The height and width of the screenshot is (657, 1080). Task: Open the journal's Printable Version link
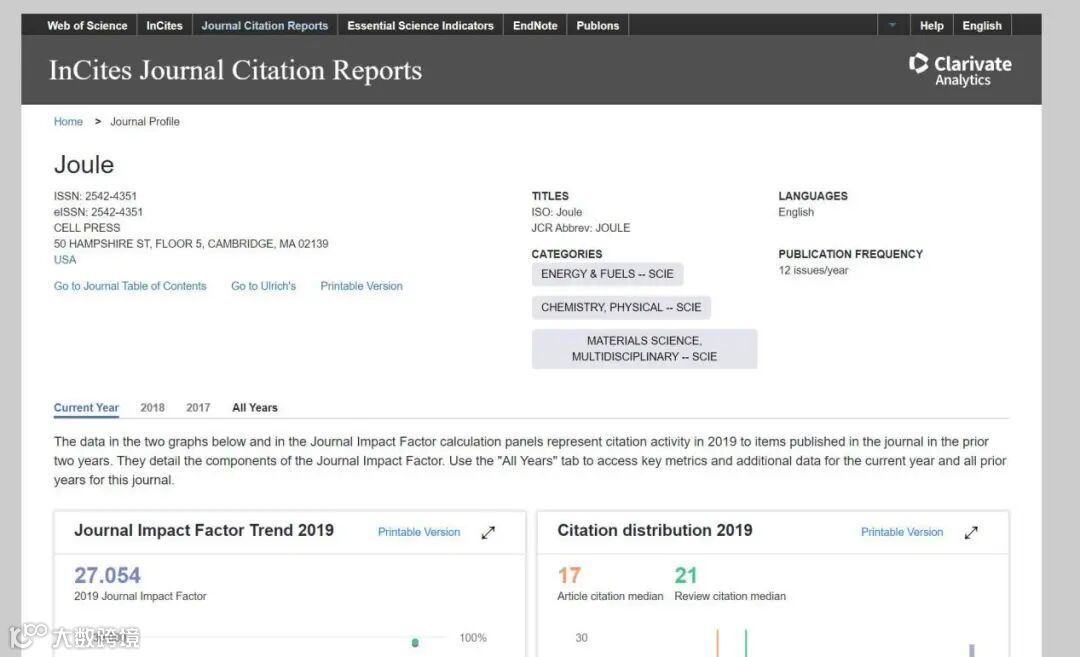click(x=361, y=286)
